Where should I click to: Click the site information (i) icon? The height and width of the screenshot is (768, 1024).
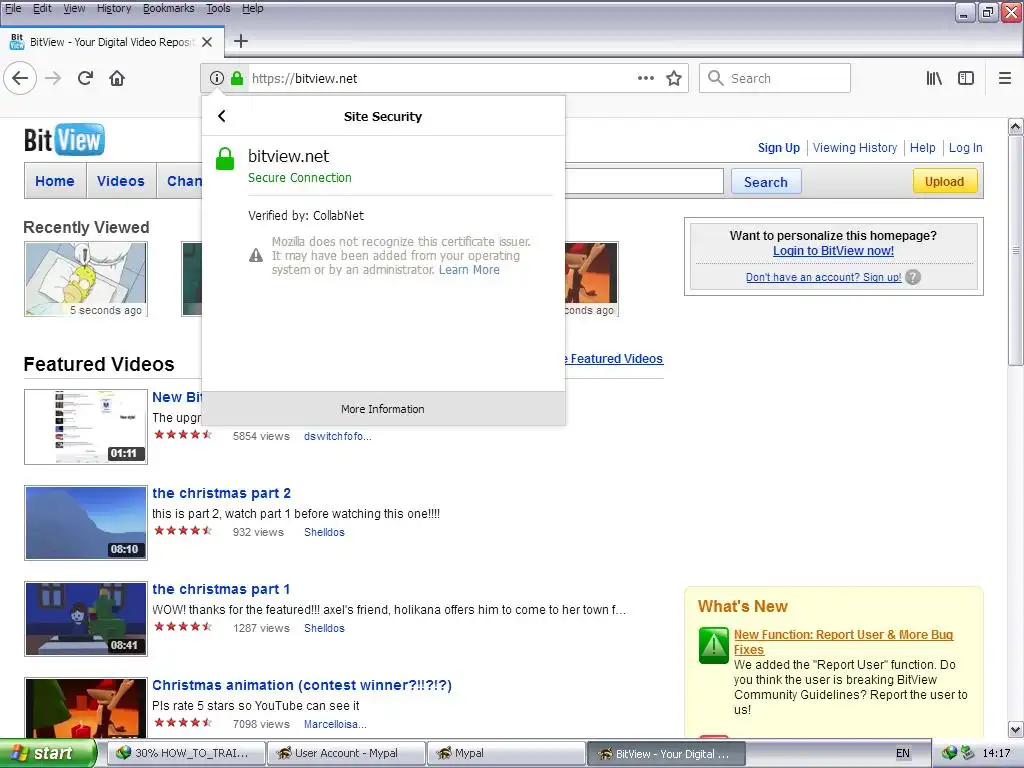click(216, 78)
